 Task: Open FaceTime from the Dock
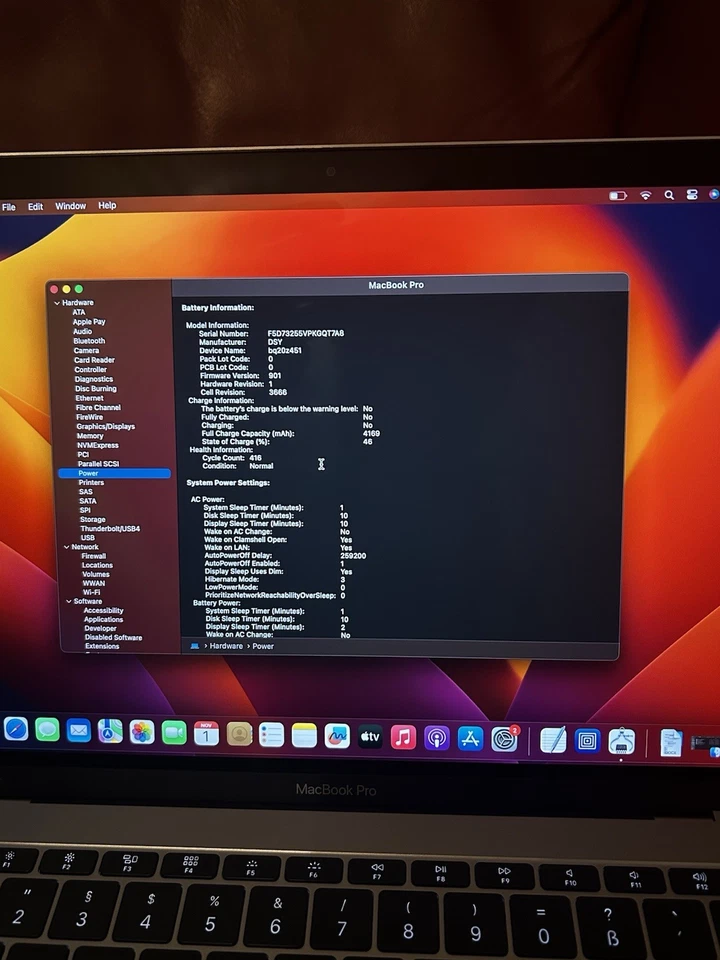click(174, 733)
